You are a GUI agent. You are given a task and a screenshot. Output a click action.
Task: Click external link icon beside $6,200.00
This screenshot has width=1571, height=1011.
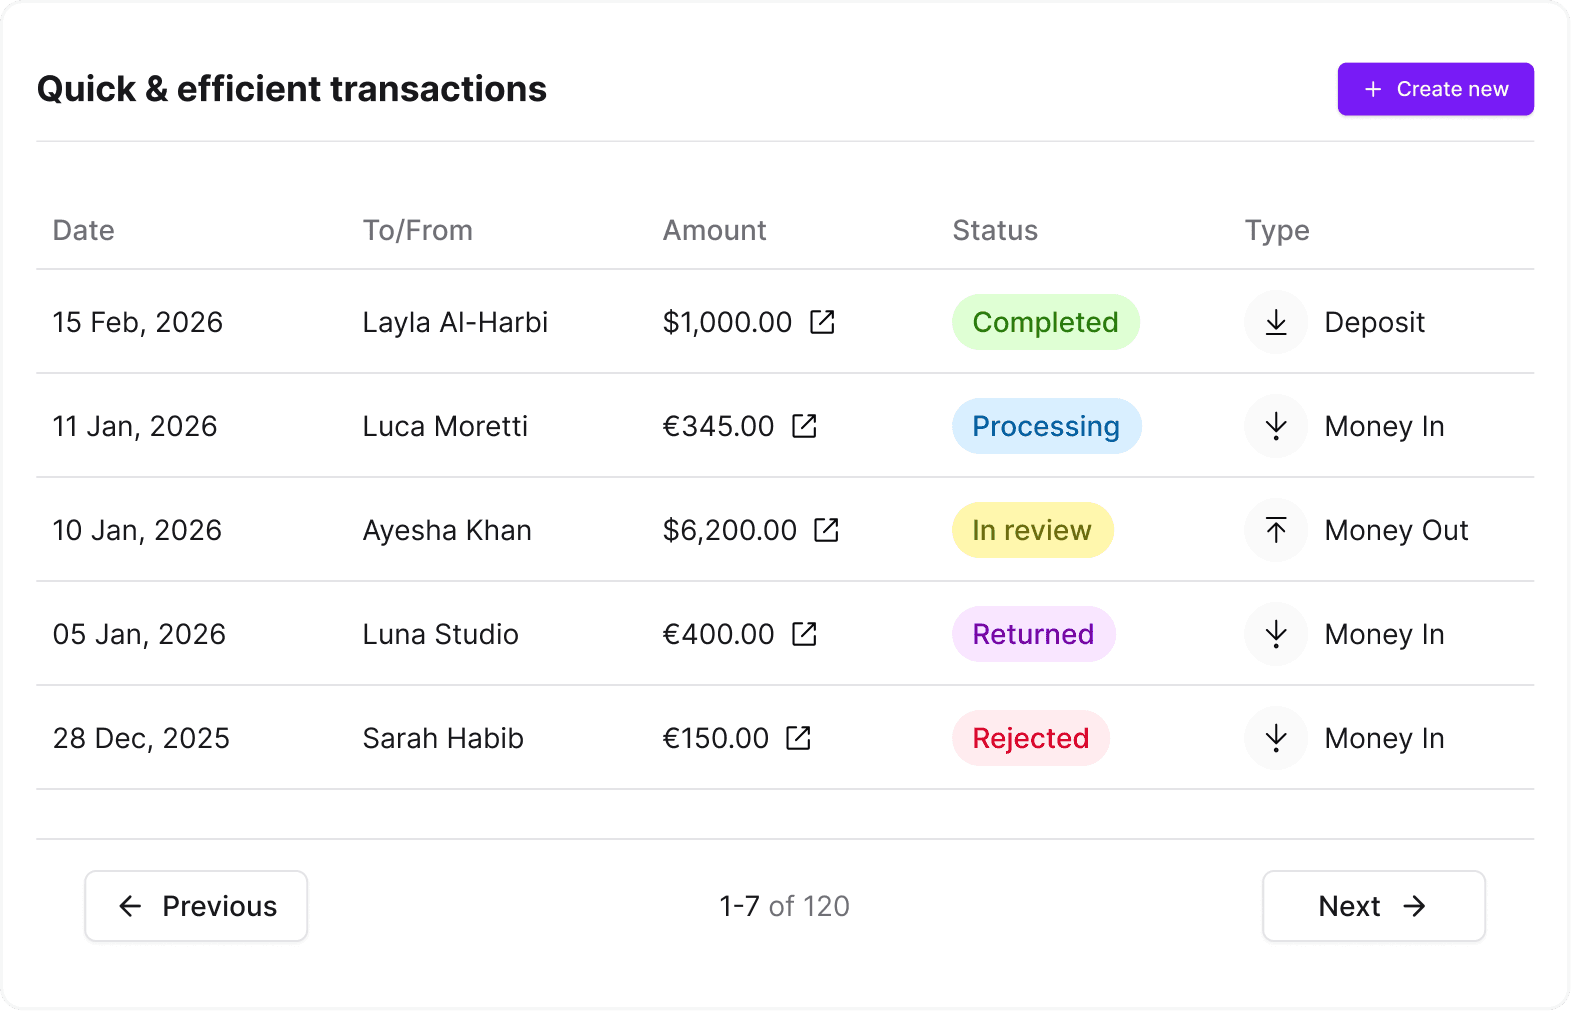826,530
